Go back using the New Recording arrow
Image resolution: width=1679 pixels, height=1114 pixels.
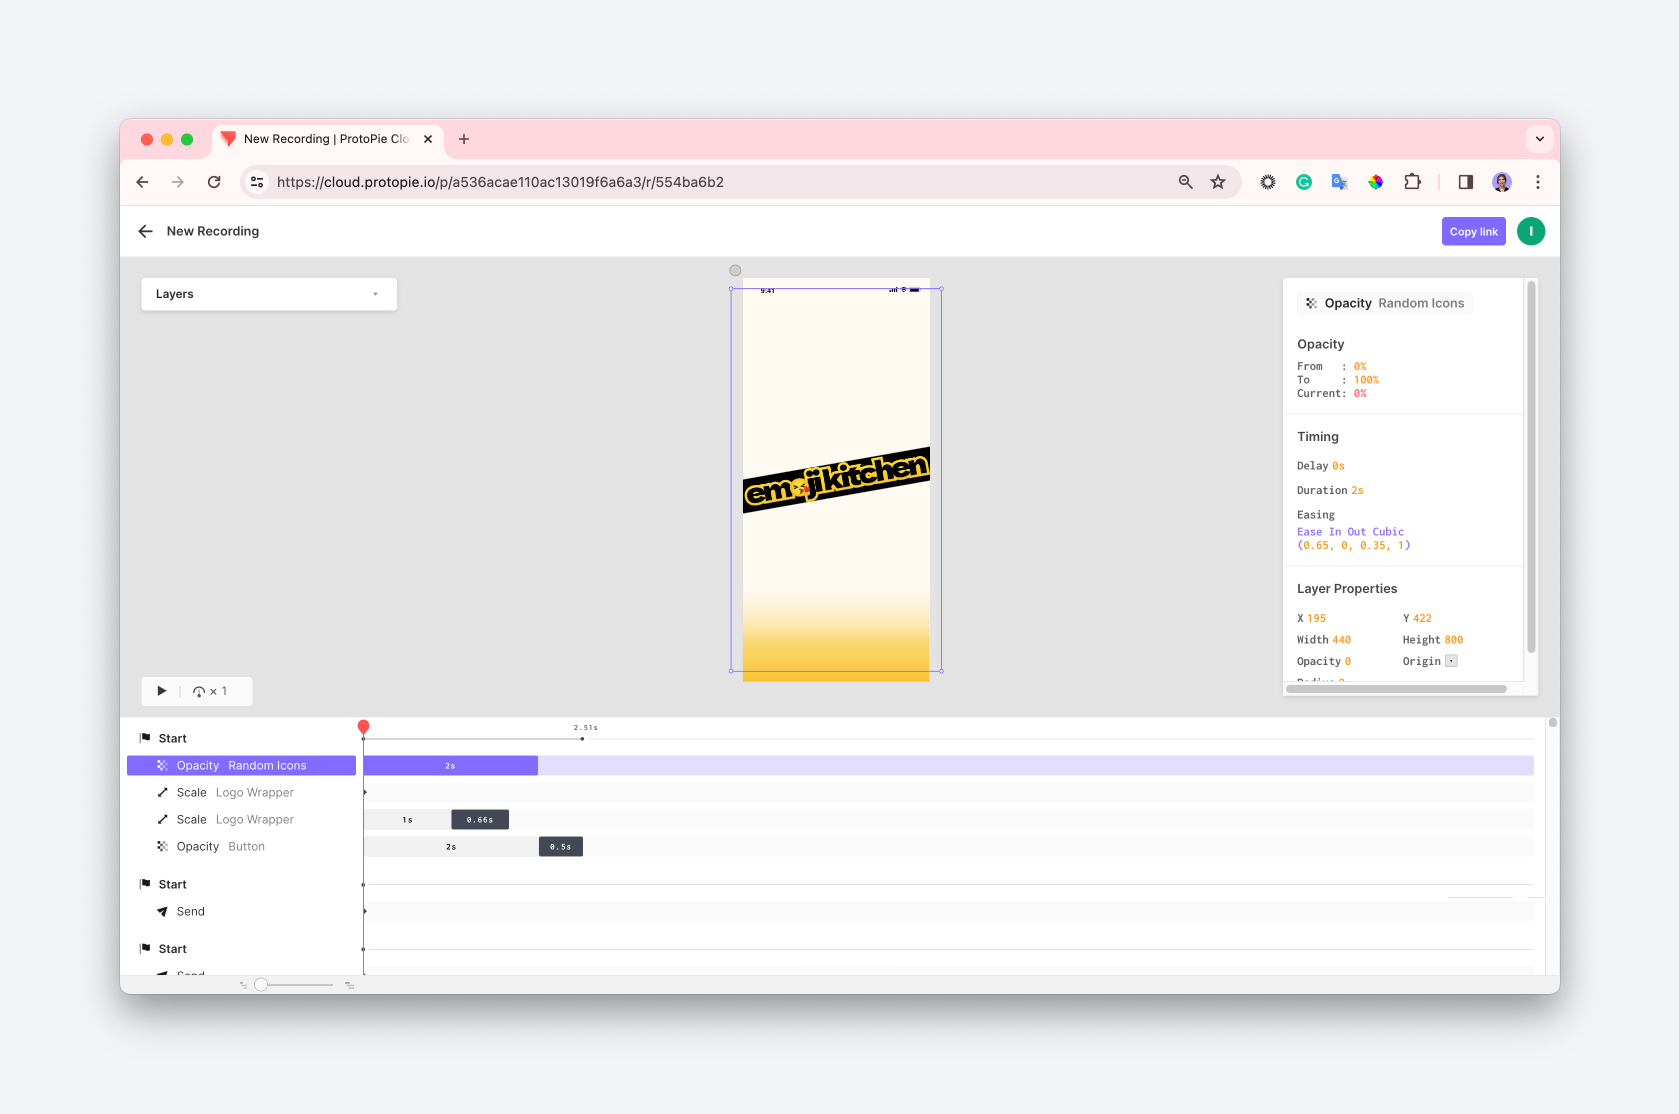tap(145, 231)
